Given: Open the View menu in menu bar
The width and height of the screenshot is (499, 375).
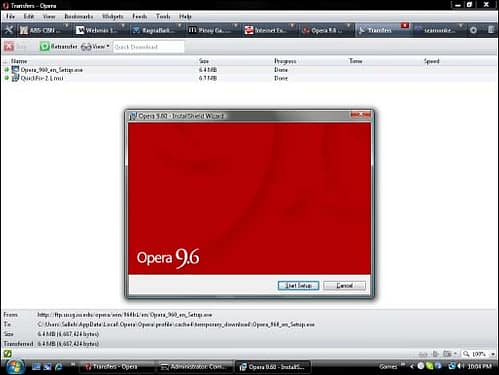Looking at the screenshot, I should pos(49,16).
